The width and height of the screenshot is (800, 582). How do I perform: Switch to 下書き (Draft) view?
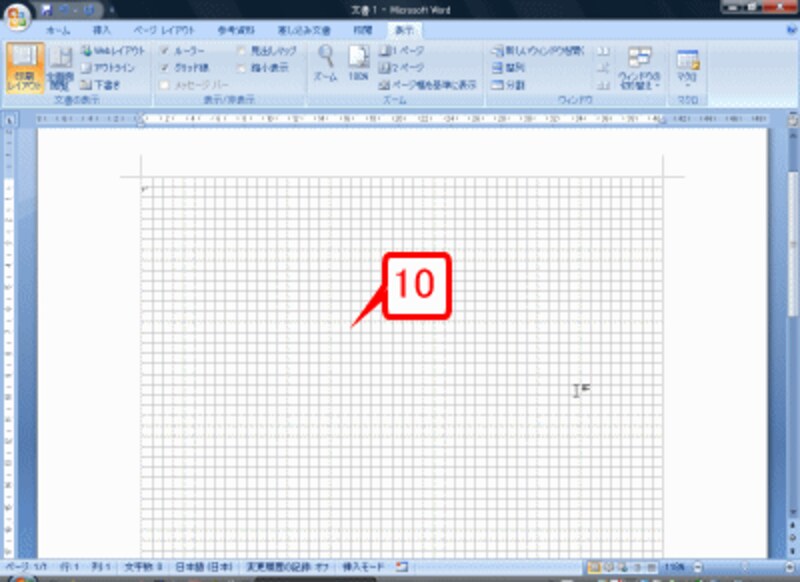(x=101, y=85)
